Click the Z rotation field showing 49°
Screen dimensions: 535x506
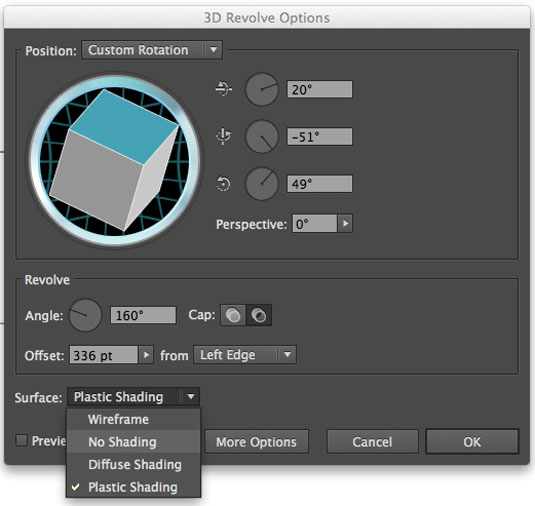(320, 184)
